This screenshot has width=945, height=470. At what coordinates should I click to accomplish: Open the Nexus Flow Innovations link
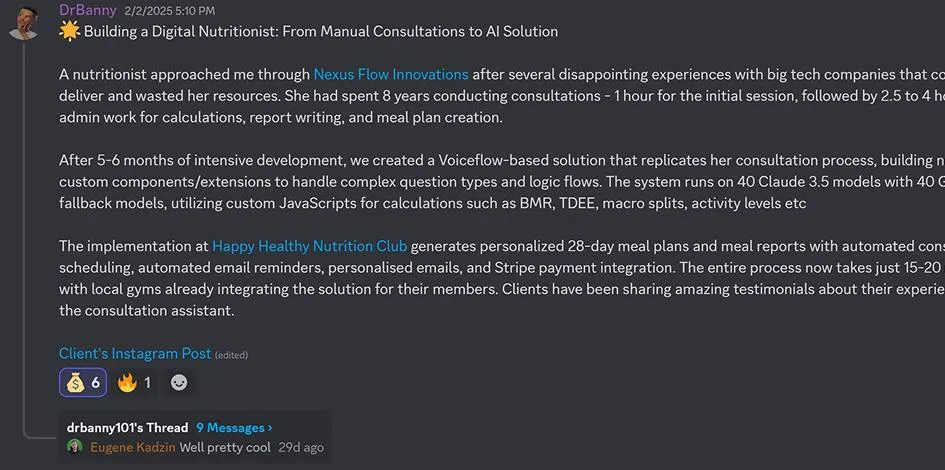coord(391,75)
